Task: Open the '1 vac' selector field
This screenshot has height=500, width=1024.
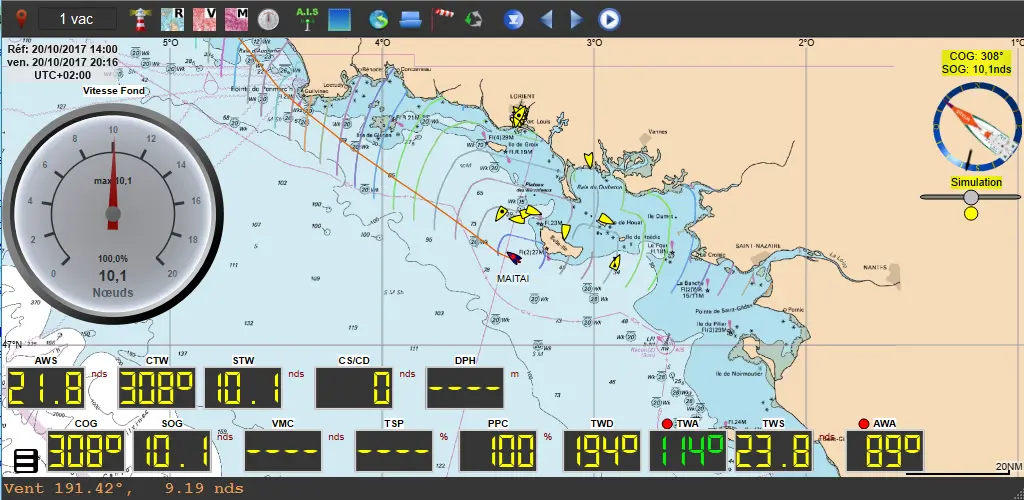Action: pos(77,19)
